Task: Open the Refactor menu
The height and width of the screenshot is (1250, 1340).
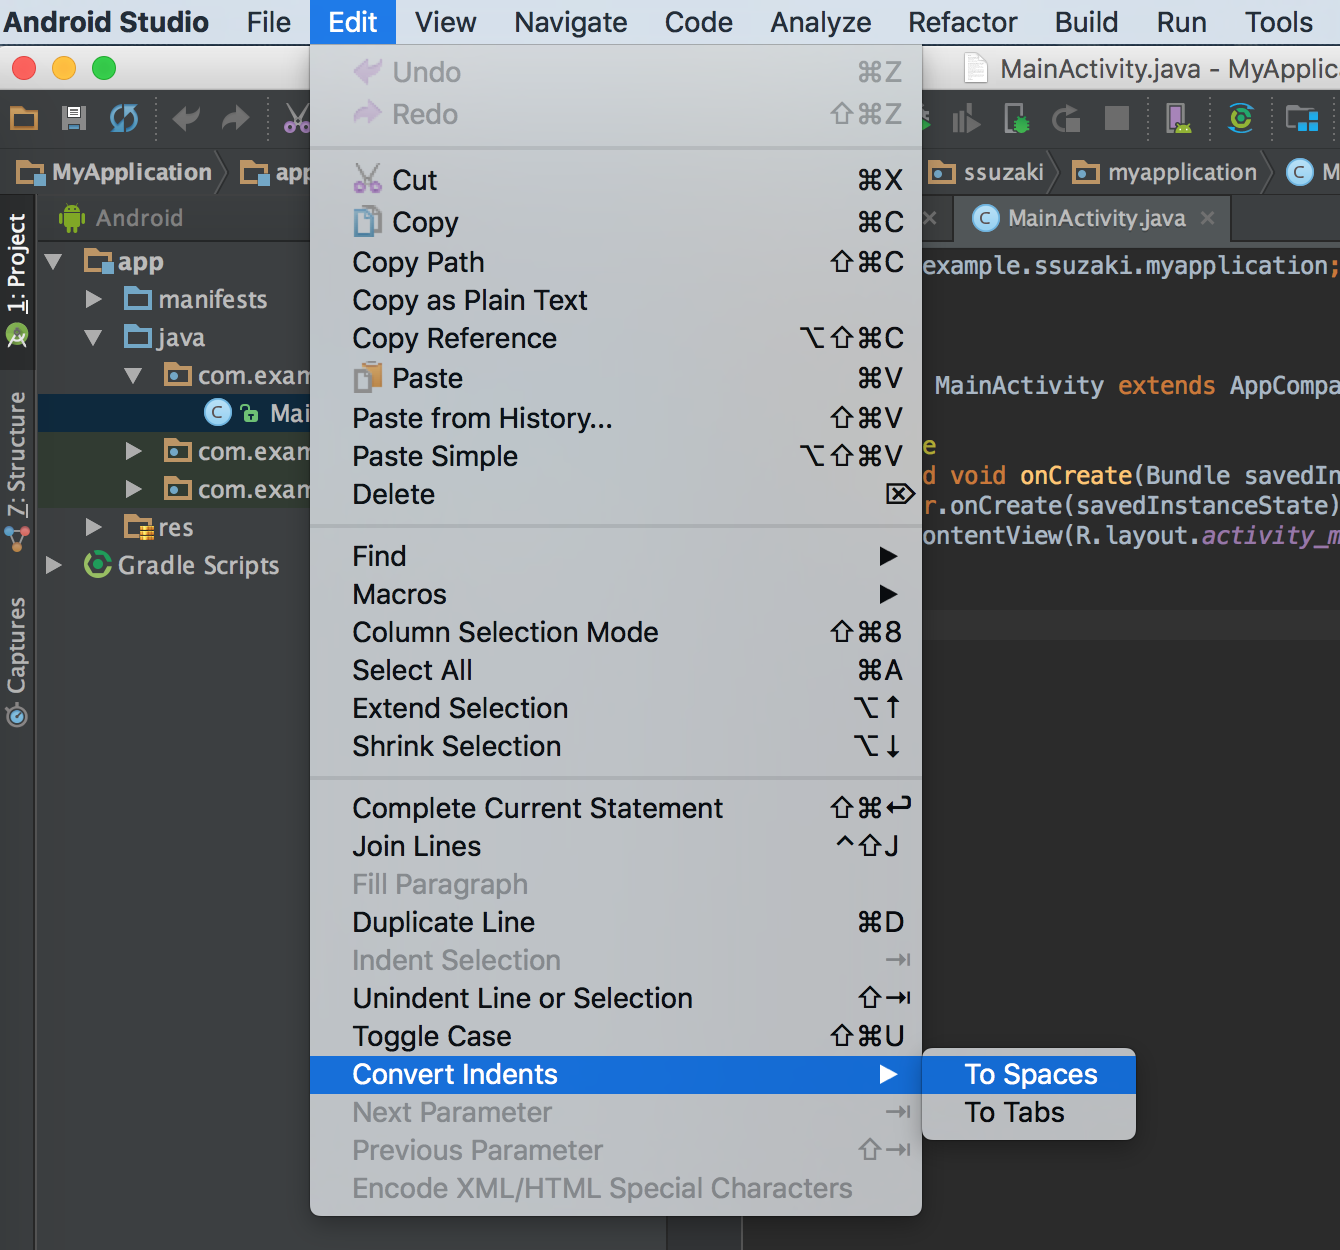Action: 963,22
